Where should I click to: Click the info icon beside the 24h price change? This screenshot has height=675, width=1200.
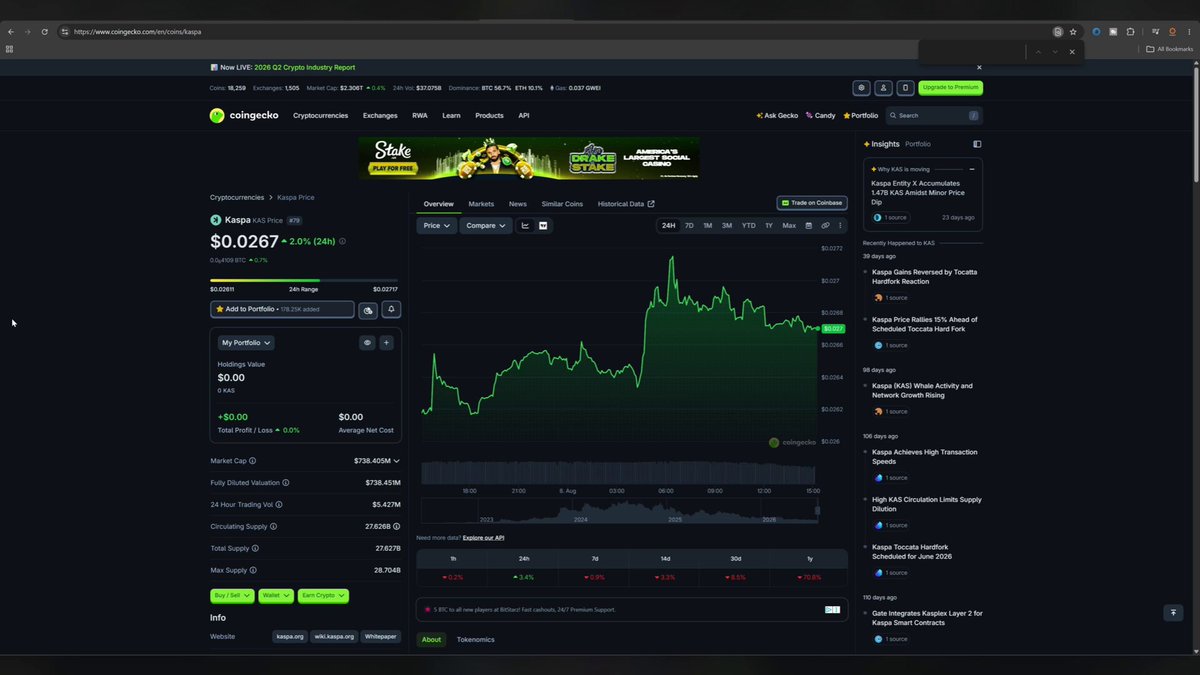[342, 241]
